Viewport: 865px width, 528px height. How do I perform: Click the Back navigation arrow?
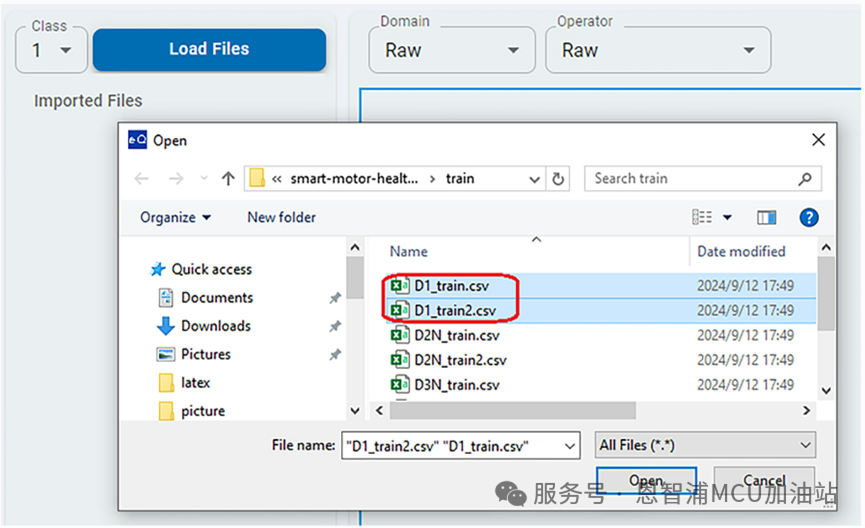click(x=142, y=179)
